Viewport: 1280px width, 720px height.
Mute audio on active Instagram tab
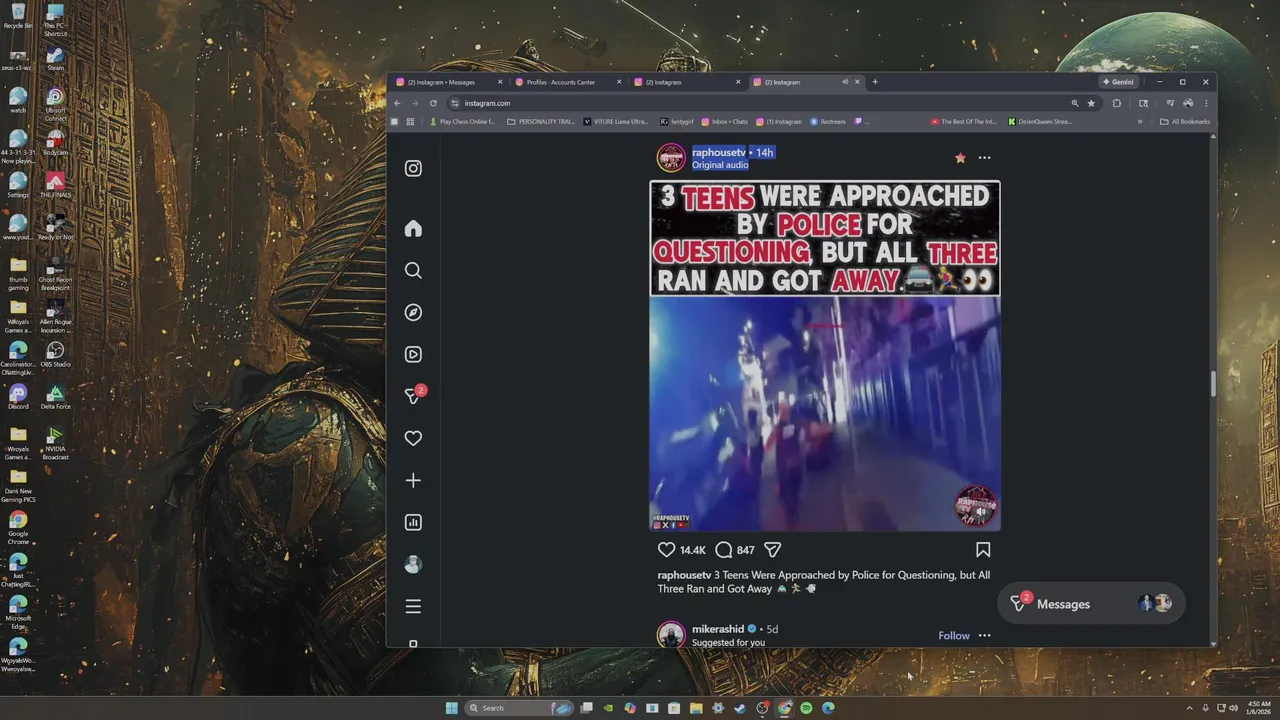pos(845,82)
